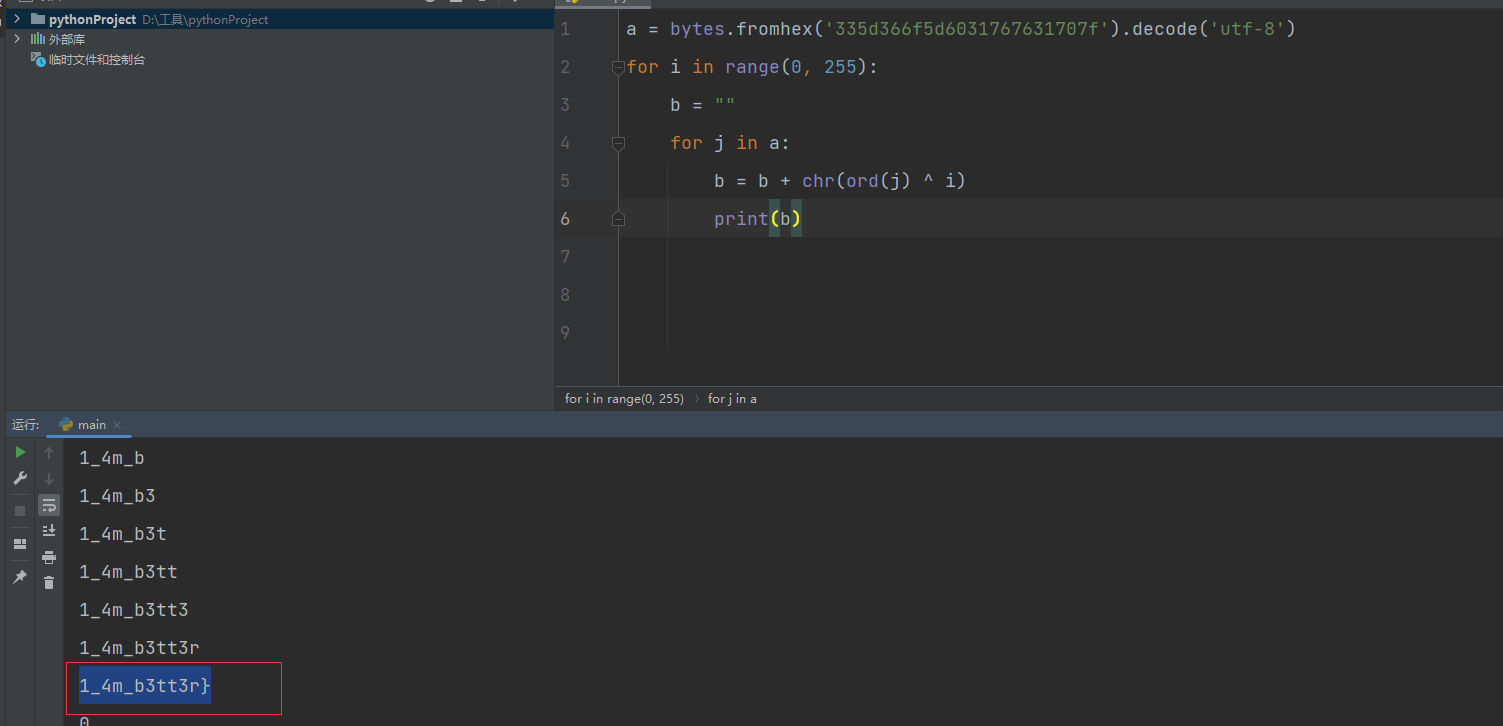Open 临时文件和控制台 item
Image resolution: width=1503 pixels, height=726 pixels.
97,60
